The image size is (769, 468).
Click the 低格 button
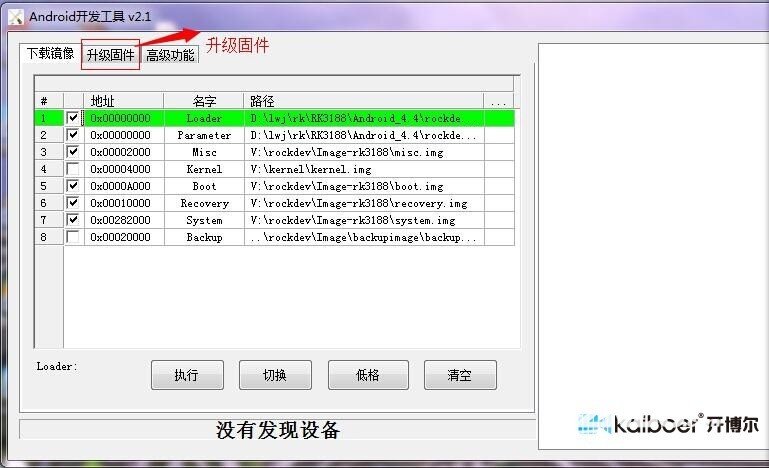pos(368,375)
